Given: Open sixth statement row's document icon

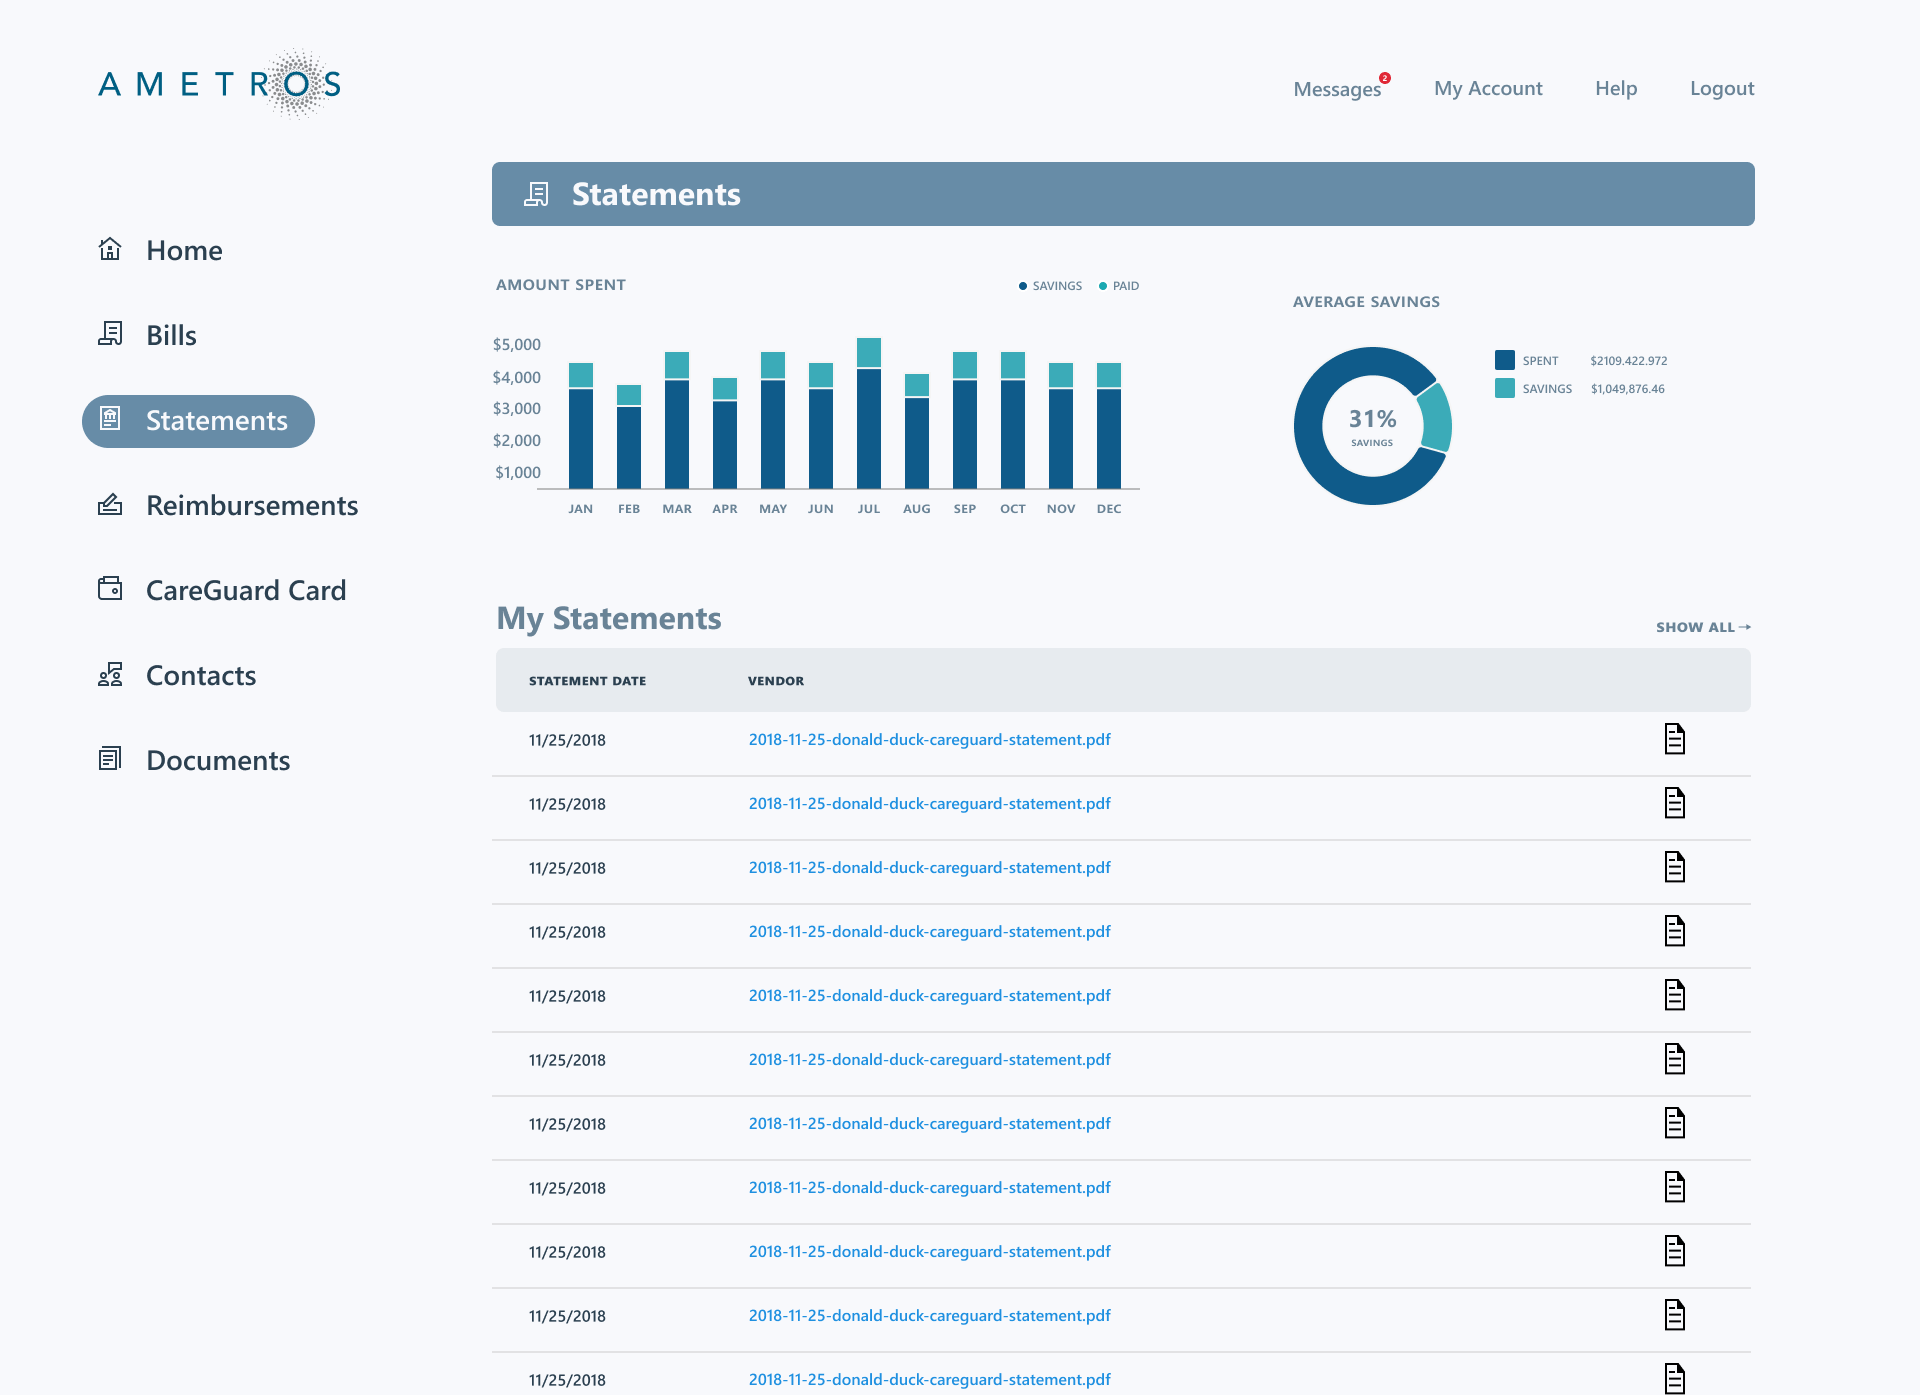Looking at the screenshot, I should [1675, 1059].
